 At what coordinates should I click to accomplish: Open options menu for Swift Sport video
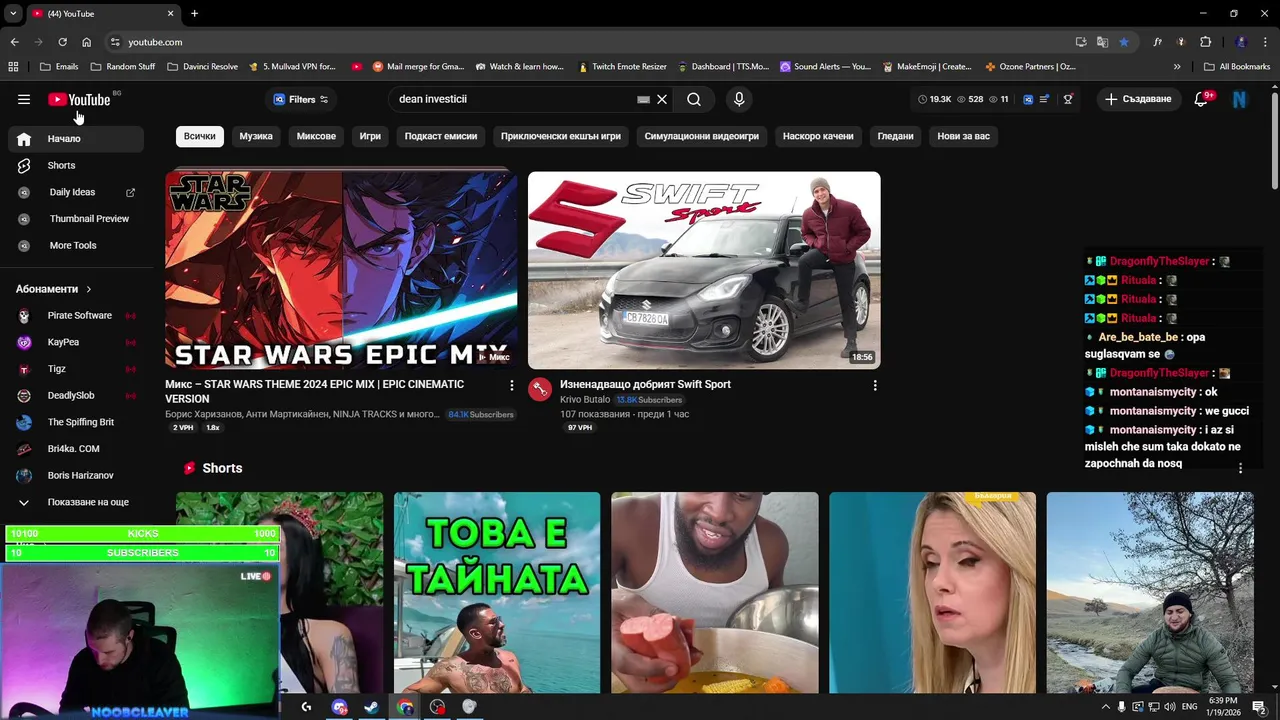click(875, 385)
